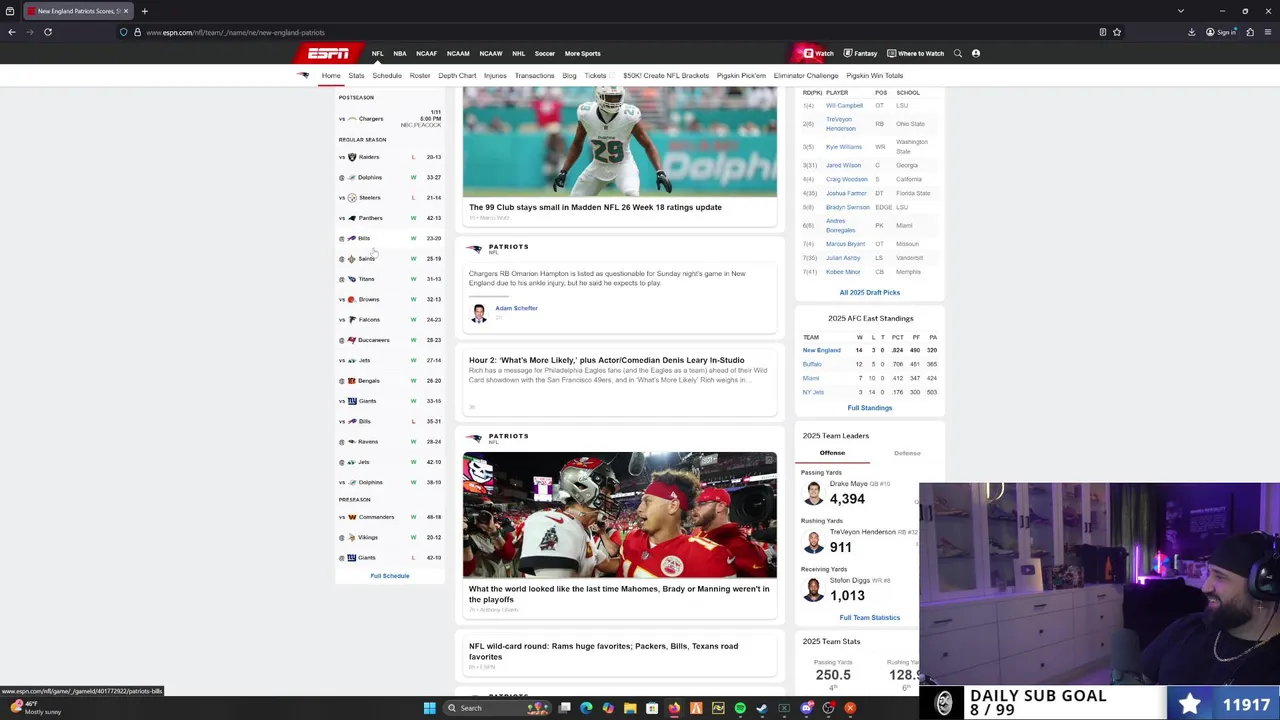1280x720 pixels.
Task: Open the browser downloads icon
Action: click(x=1191, y=32)
